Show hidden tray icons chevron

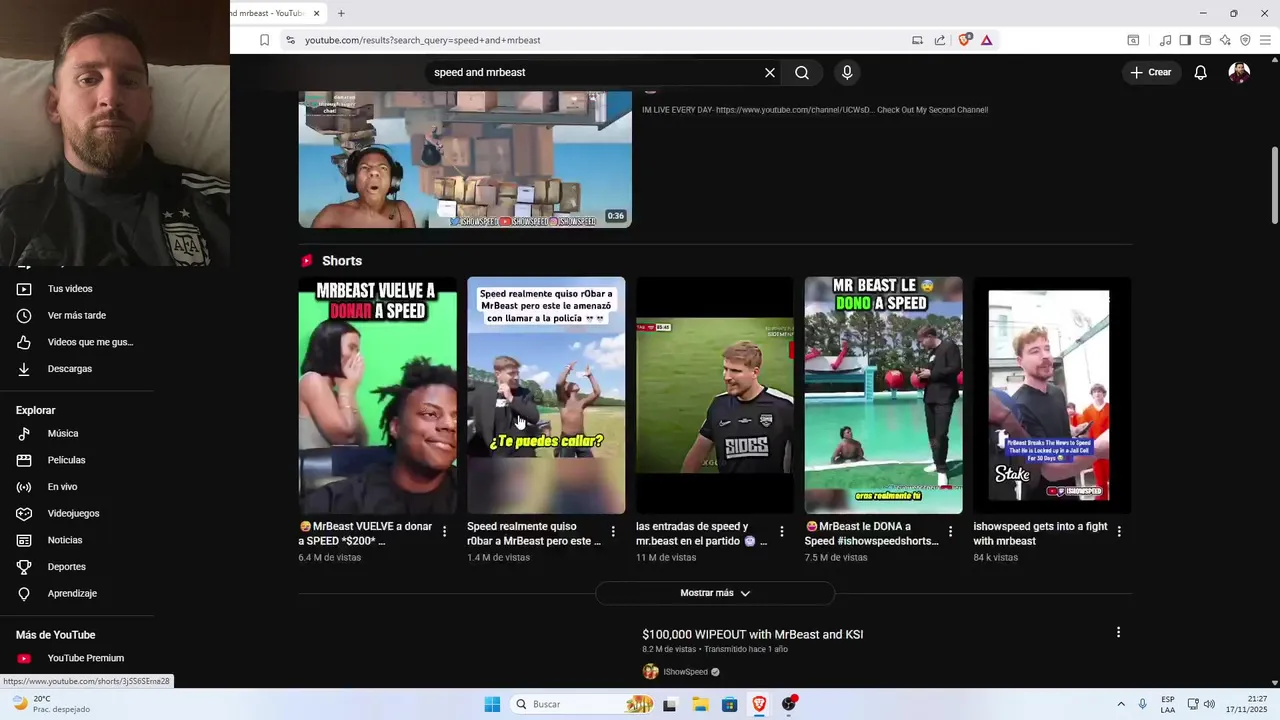[1120, 704]
